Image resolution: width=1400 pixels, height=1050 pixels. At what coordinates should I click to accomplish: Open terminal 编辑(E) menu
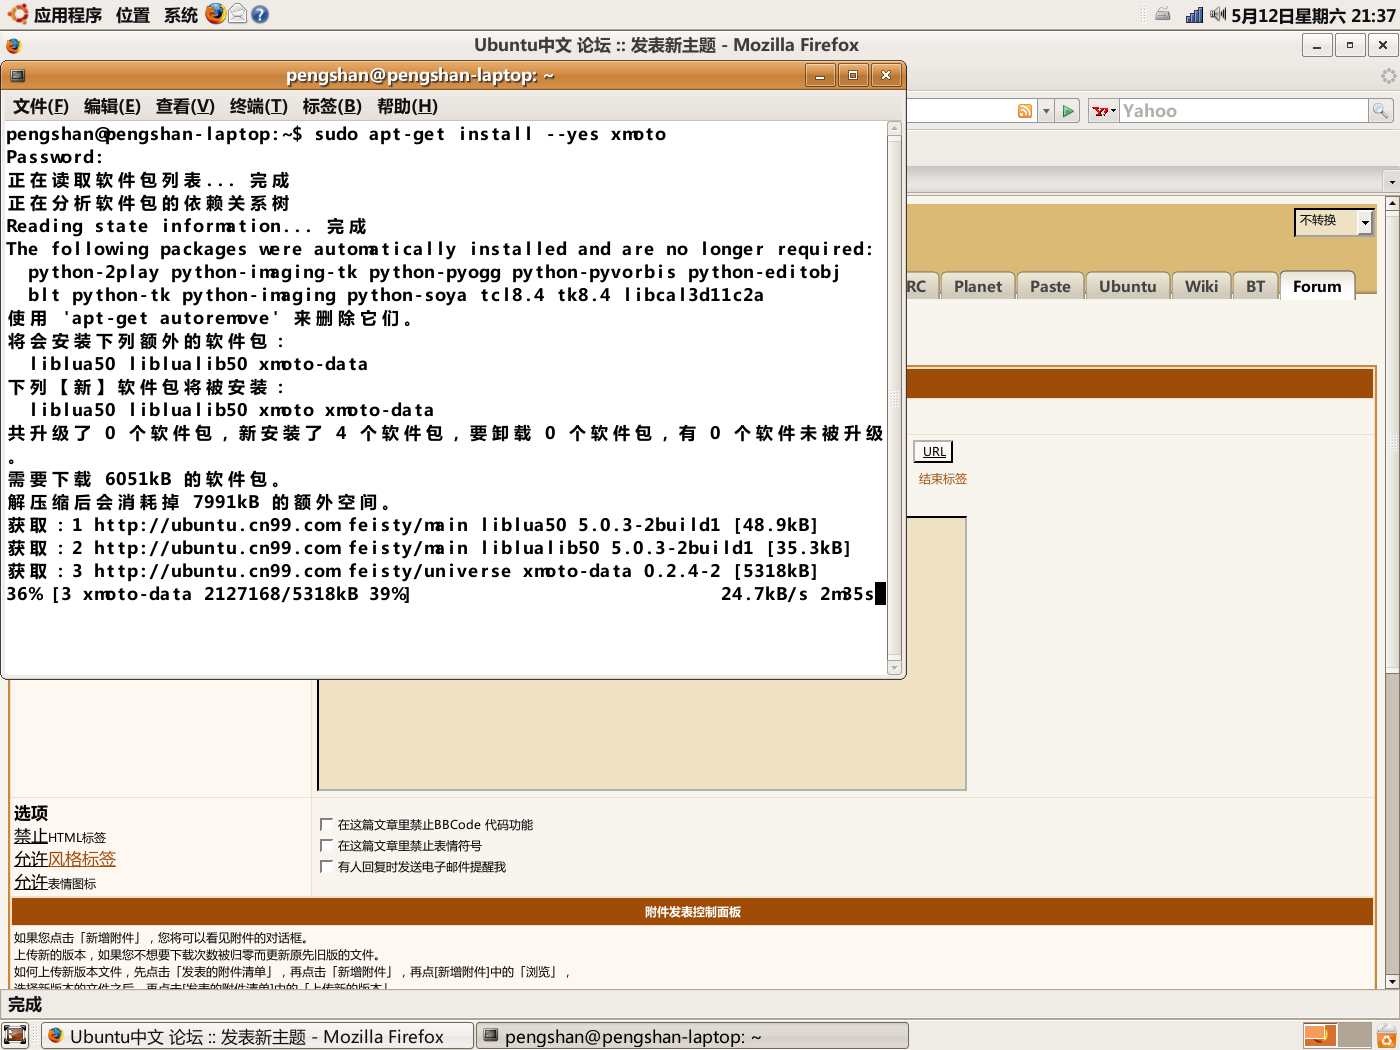pos(112,106)
